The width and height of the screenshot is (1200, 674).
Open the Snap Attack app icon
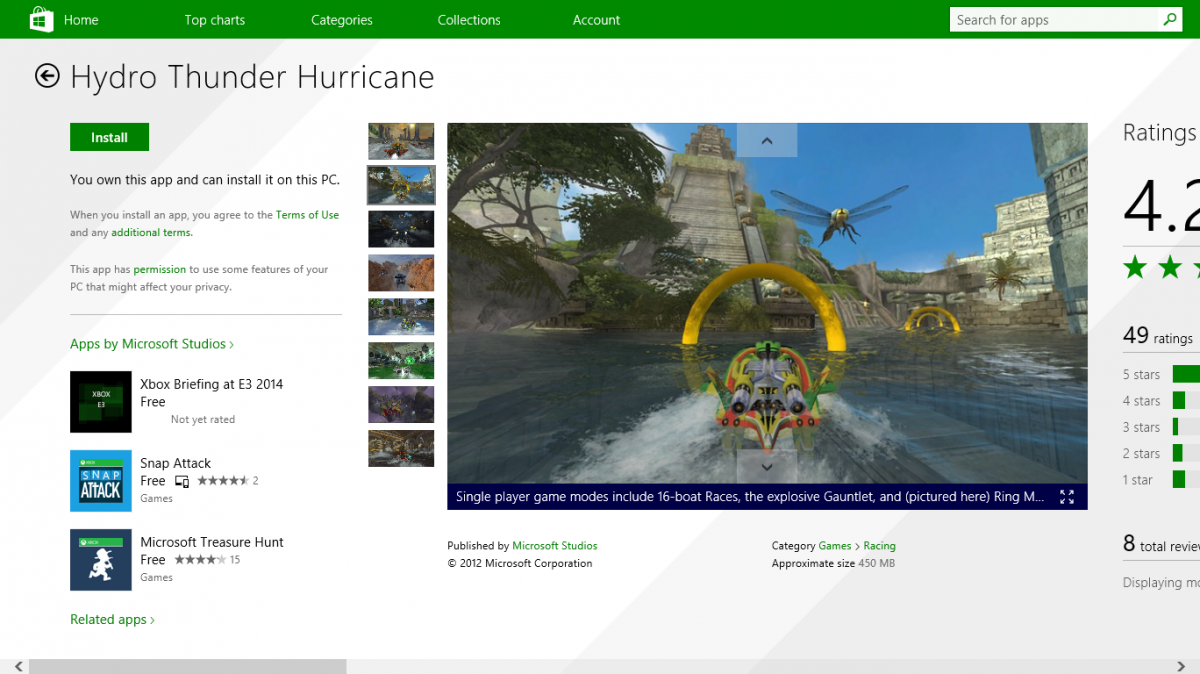click(101, 481)
